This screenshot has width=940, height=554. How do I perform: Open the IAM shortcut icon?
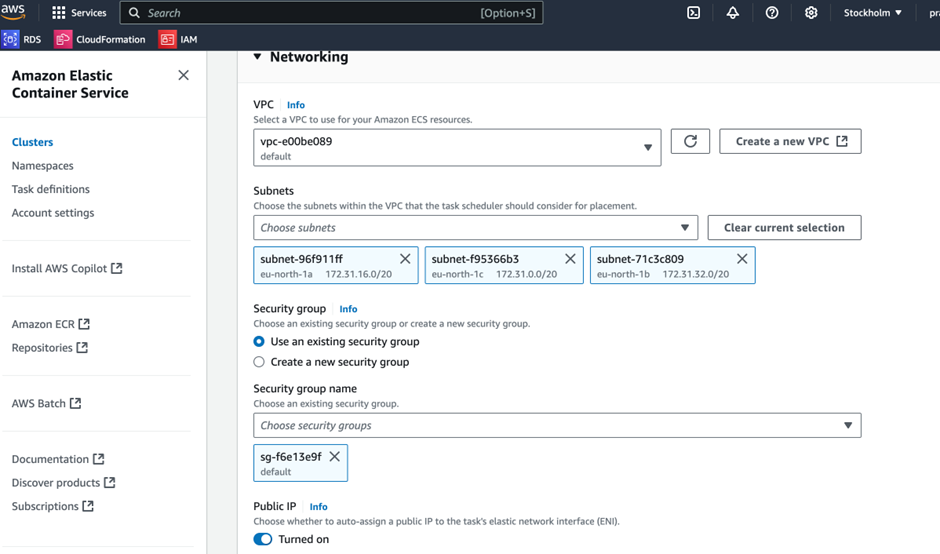pyautogui.click(x=167, y=39)
